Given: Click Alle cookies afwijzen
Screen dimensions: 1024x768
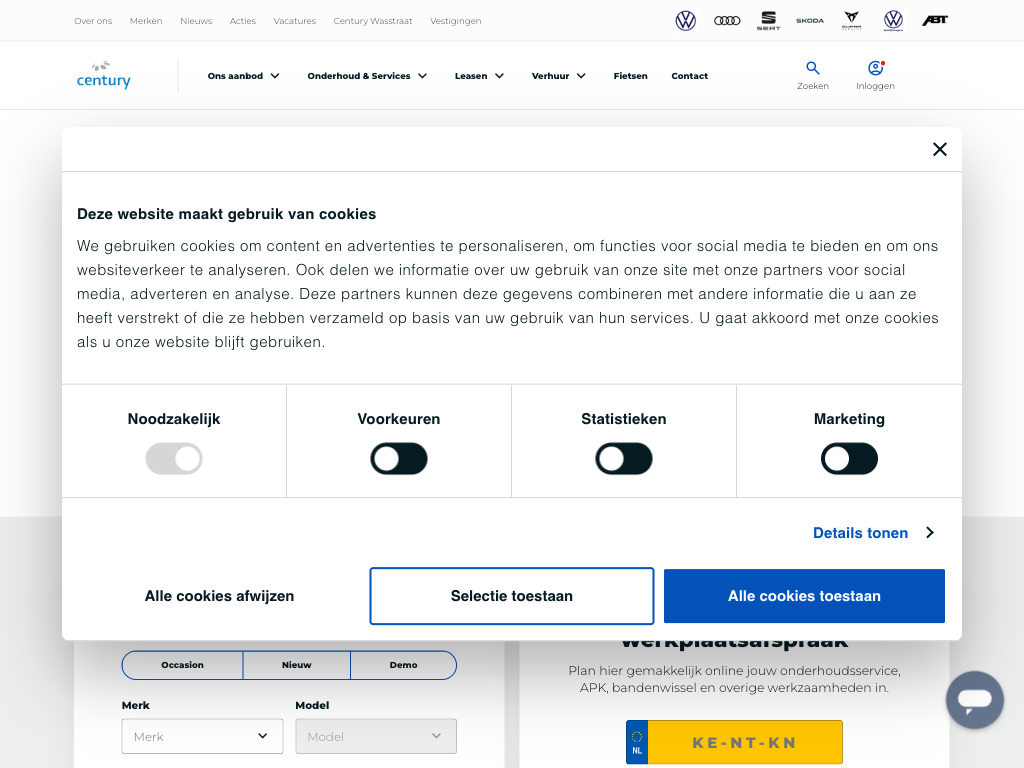Looking at the screenshot, I should (219, 596).
